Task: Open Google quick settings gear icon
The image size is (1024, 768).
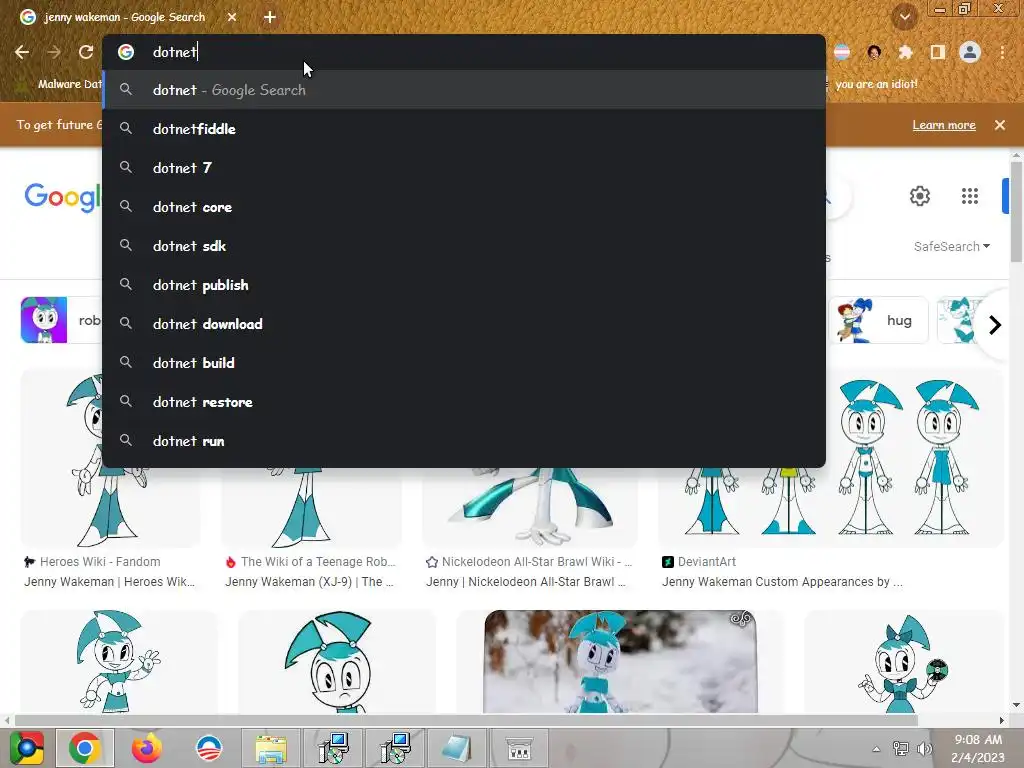Action: click(x=920, y=196)
